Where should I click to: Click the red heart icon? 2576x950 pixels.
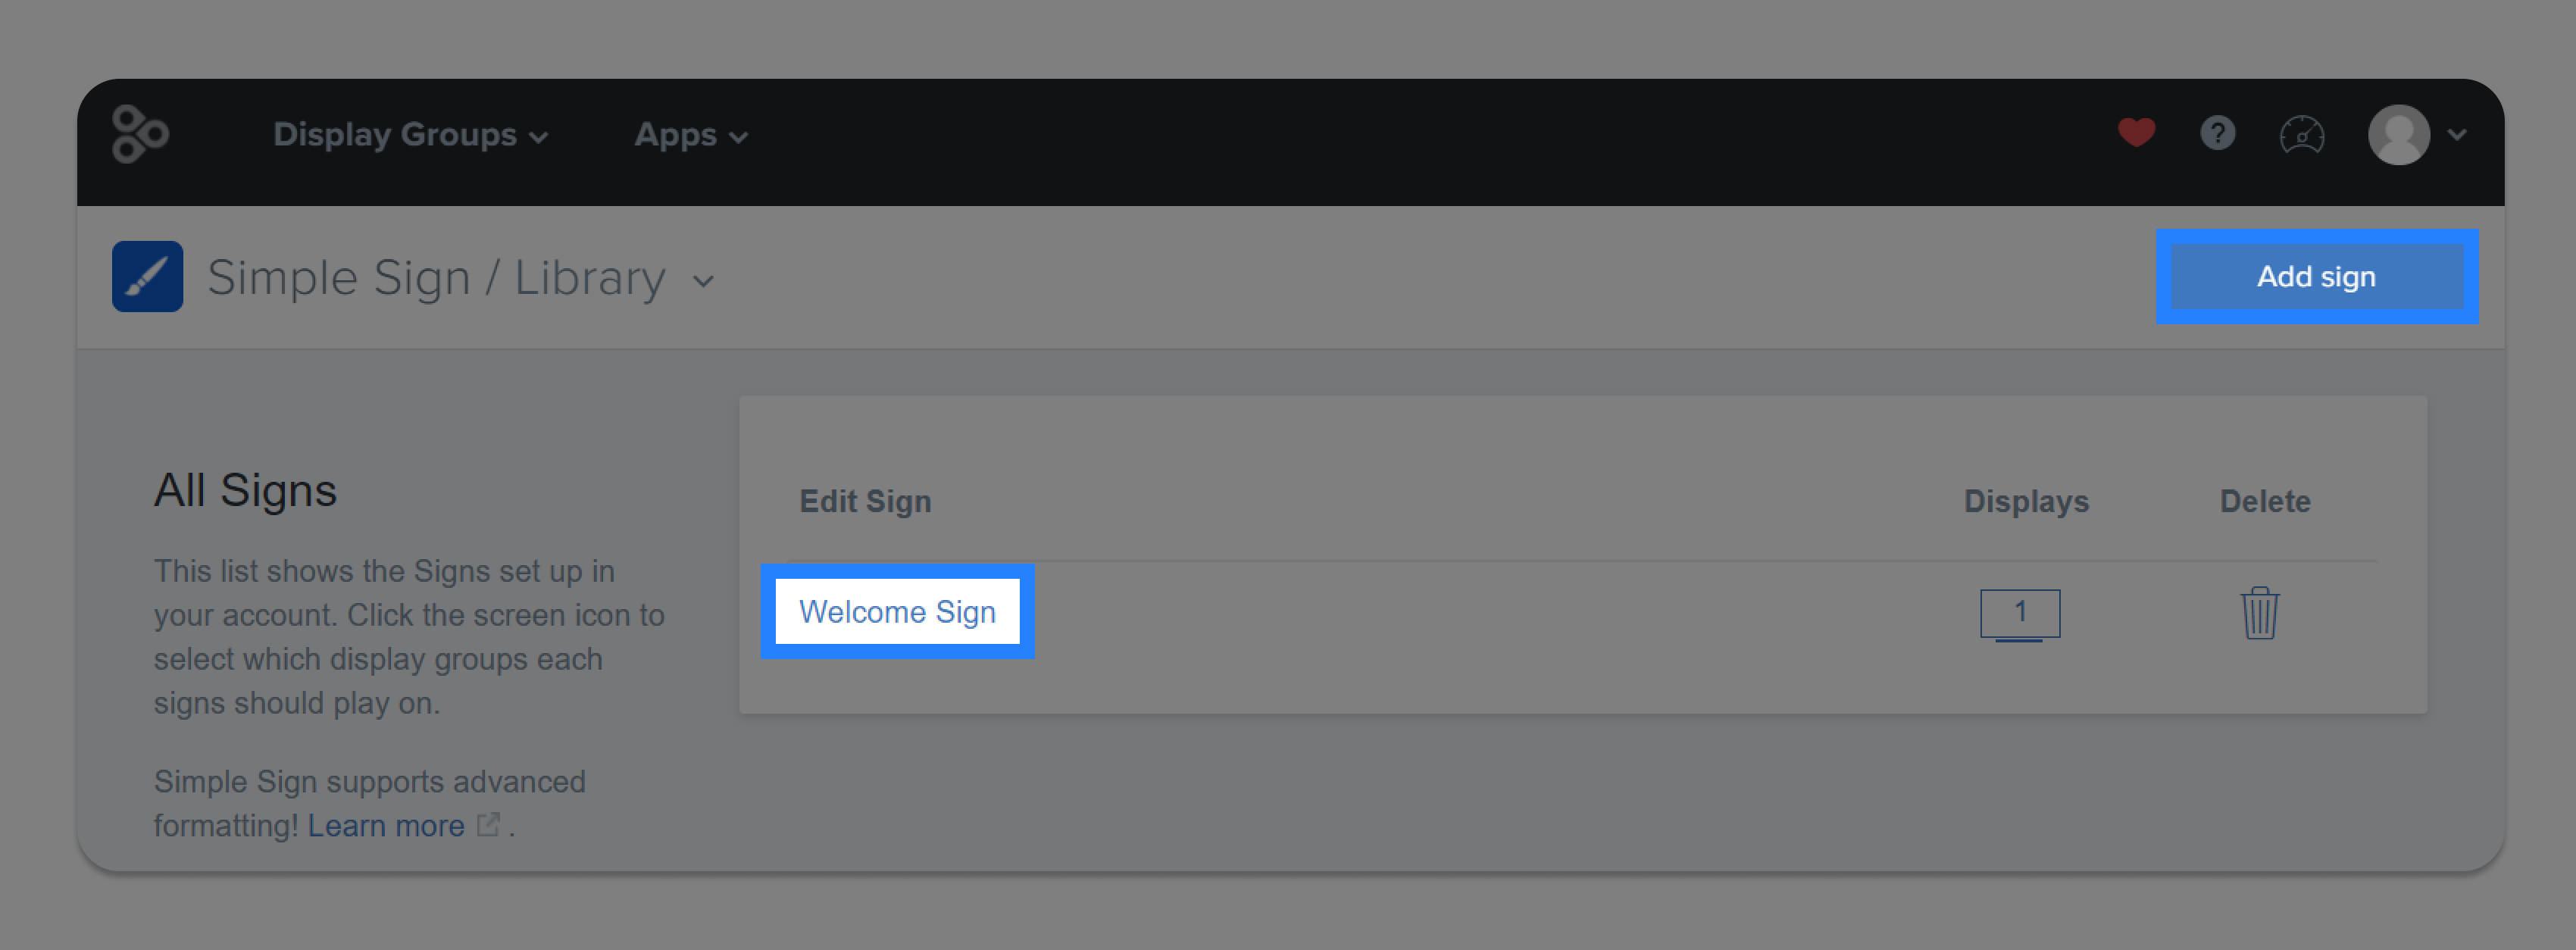pos(2136,133)
